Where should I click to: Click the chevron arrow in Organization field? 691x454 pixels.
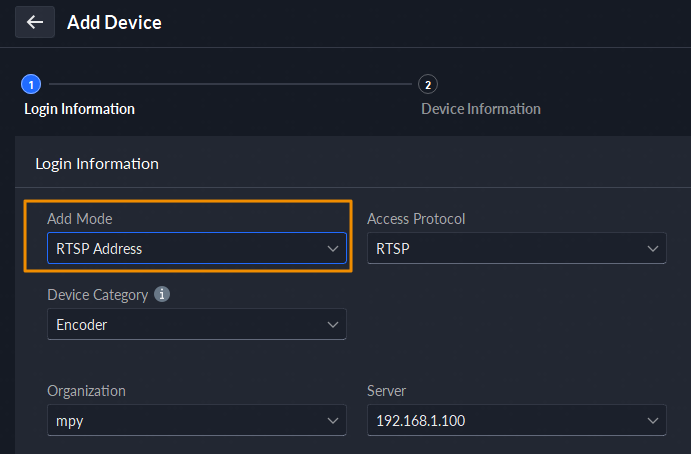pyautogui.click(x=333, y=421)
